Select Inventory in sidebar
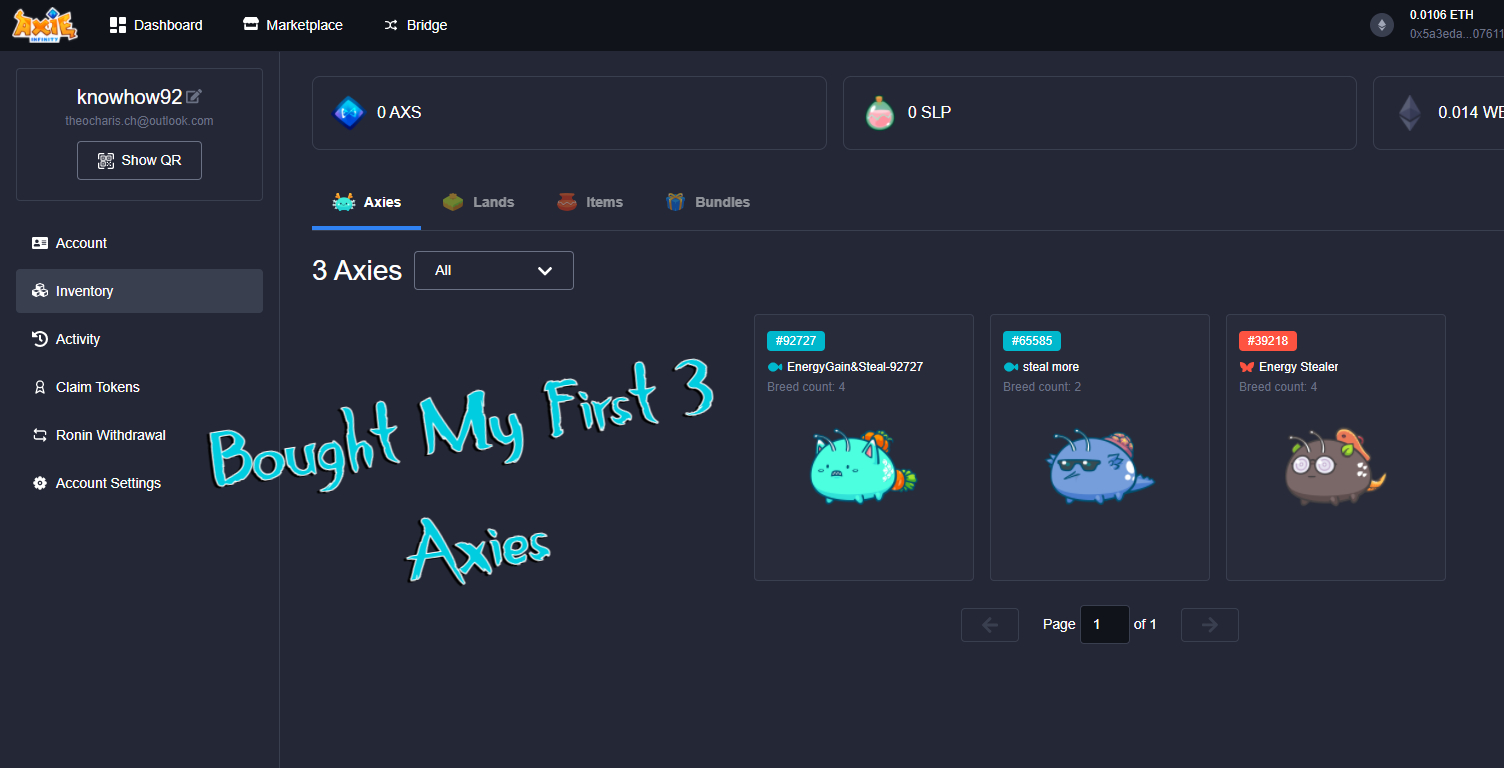Image resolution: width=1504 pixels, height=768 pixels. [139, 291]
